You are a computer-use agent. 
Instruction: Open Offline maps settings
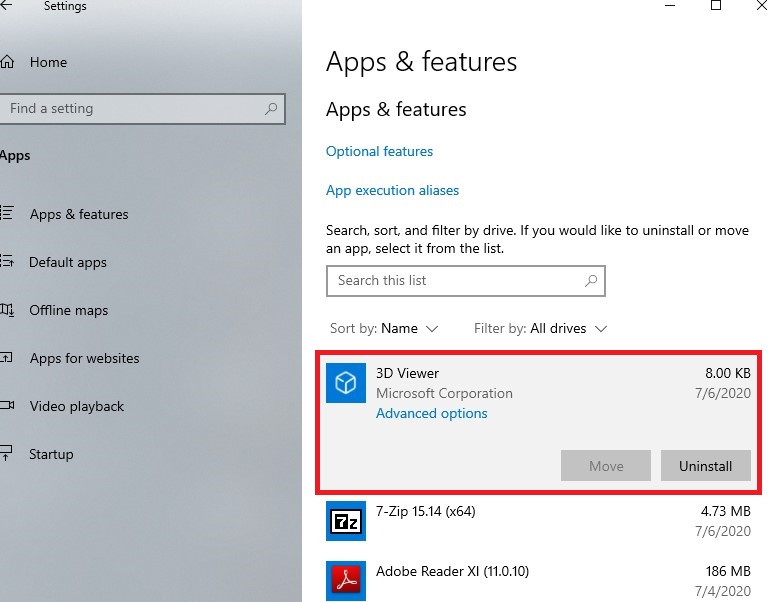click(x=69, y=310)
